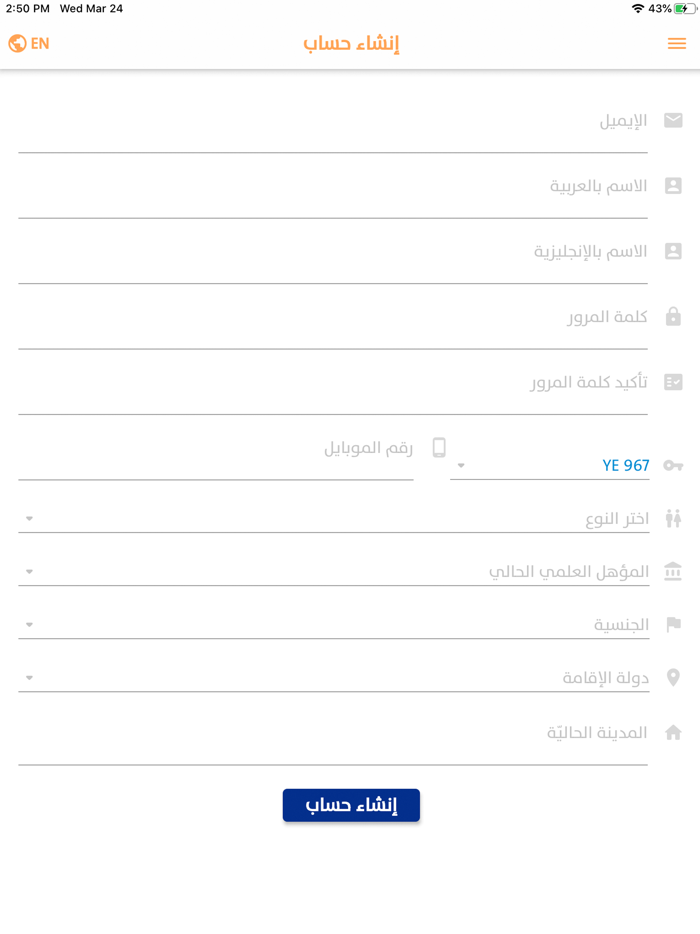Click the person icon beside Arabic name field
This screenshot has width=700, height=934.
point(673,185)
